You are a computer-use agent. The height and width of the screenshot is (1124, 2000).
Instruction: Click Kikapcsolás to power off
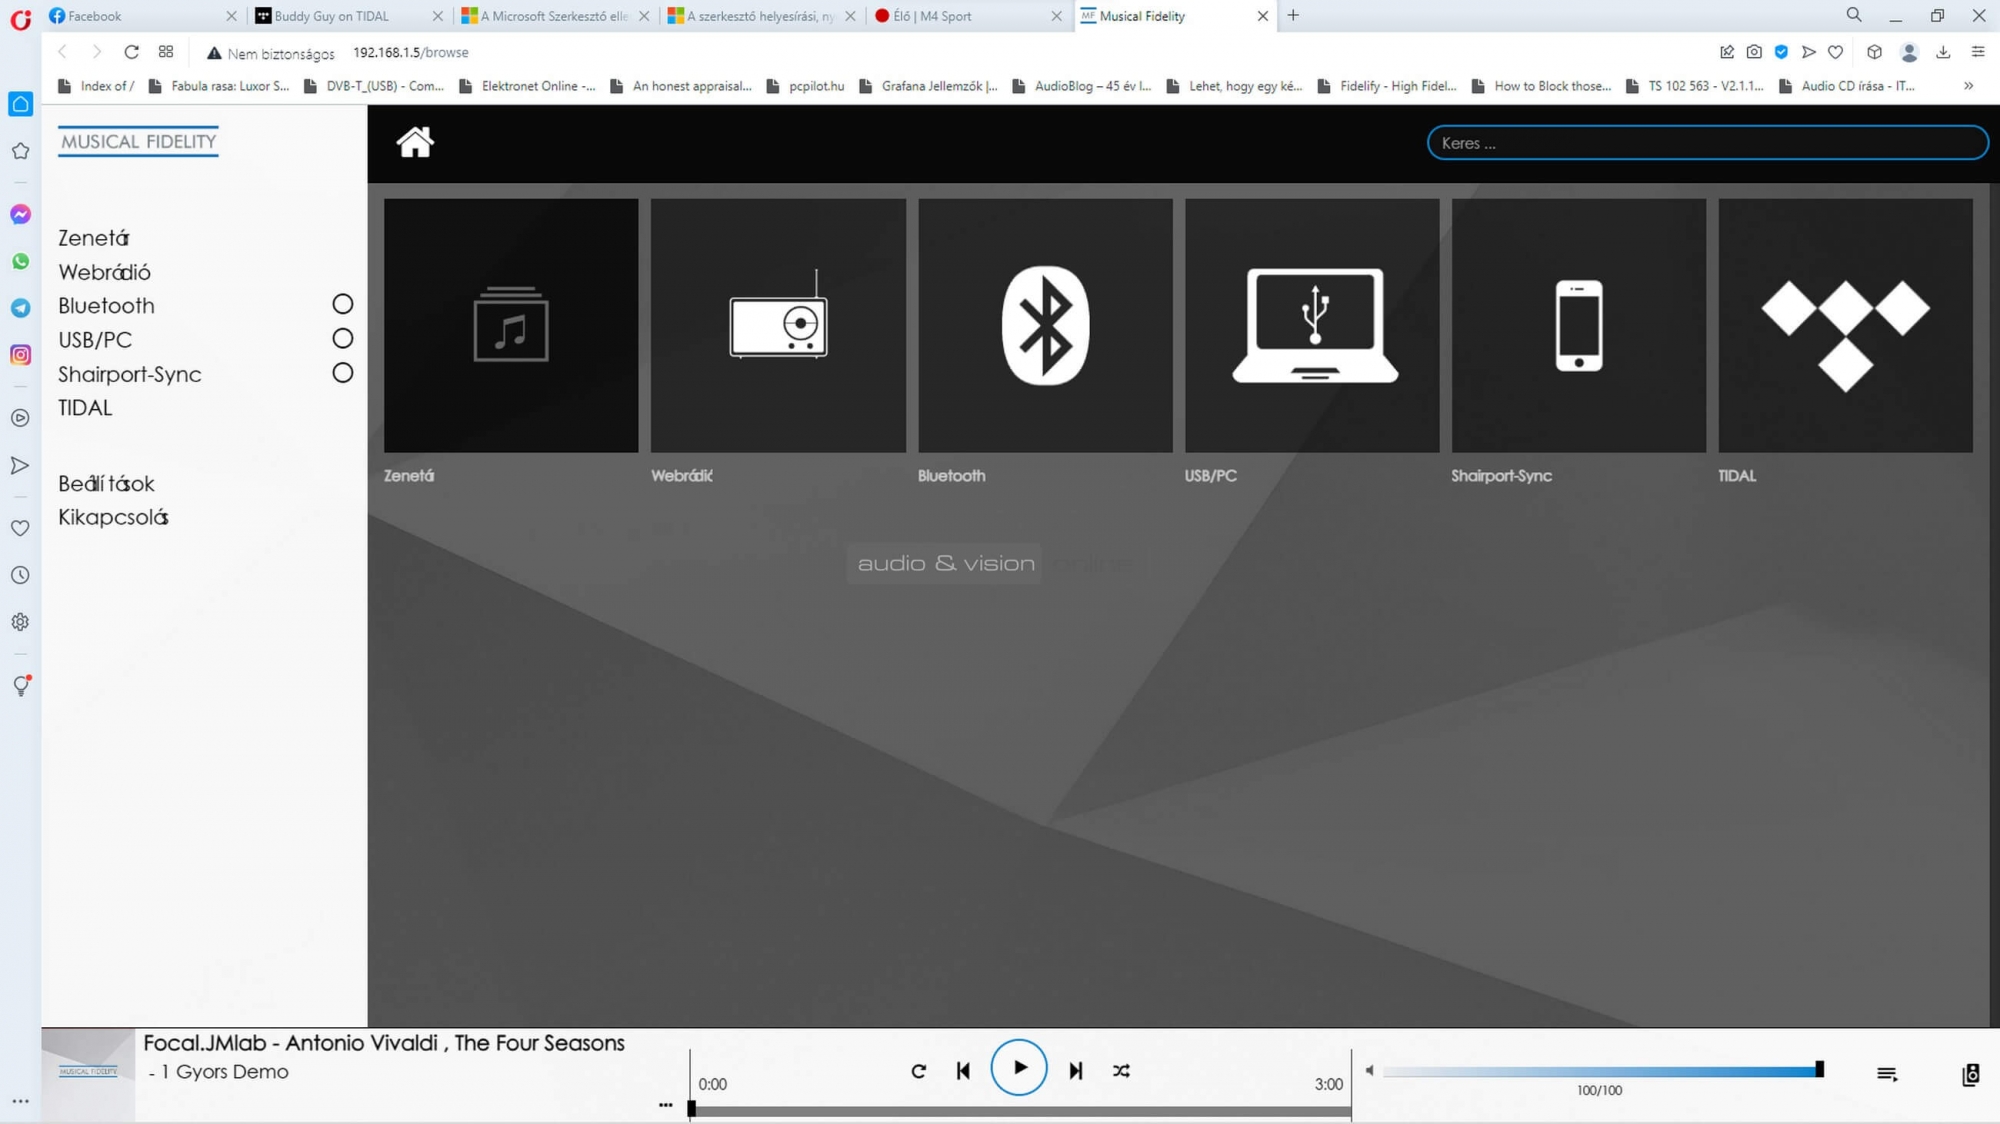(113, 518)
